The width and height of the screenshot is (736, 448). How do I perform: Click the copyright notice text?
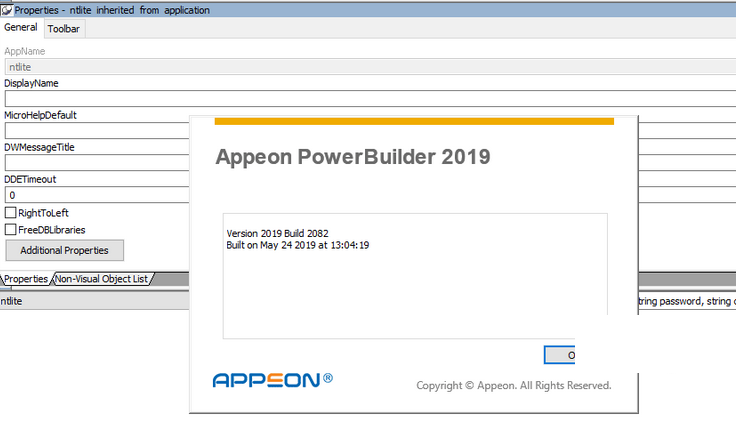pos(514,386)
